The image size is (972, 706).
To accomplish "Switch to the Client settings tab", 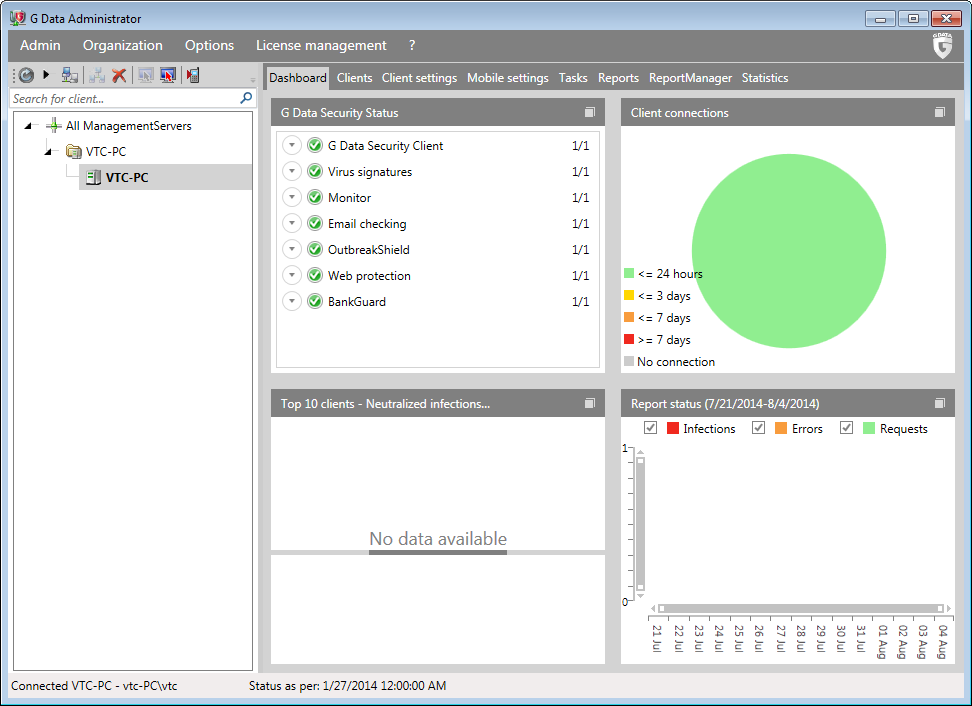I will [419, 78].
